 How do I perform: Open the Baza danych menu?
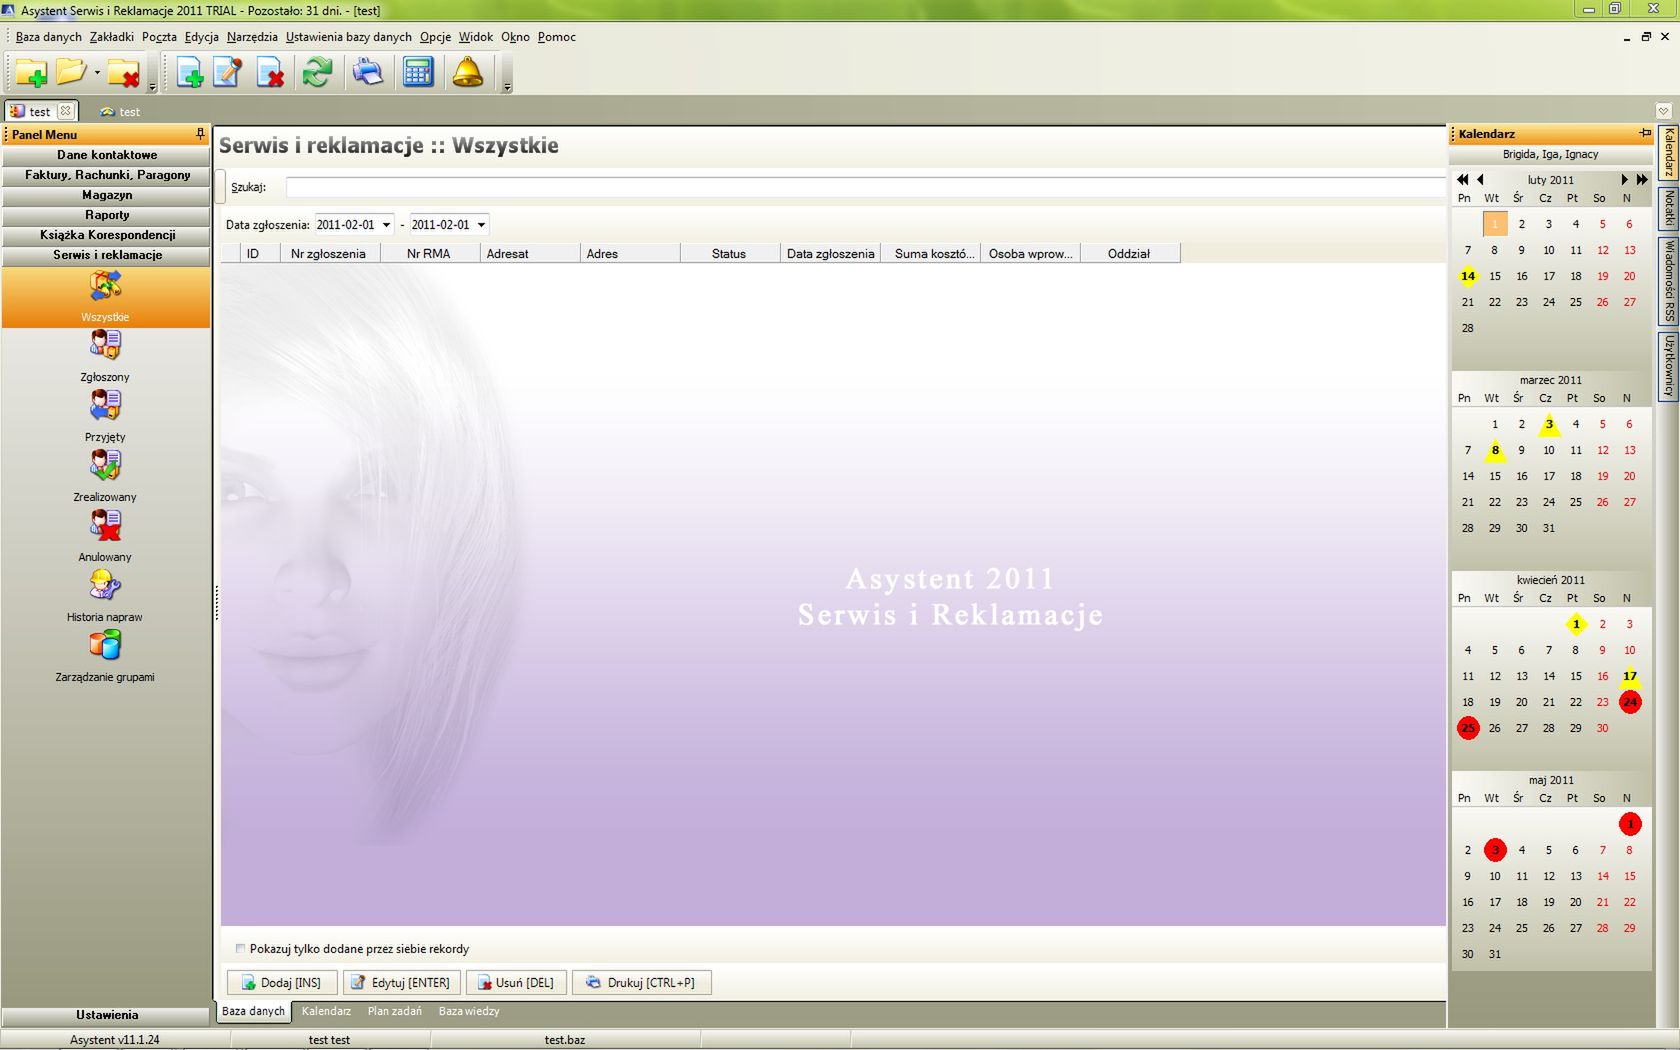click(48, 37)
